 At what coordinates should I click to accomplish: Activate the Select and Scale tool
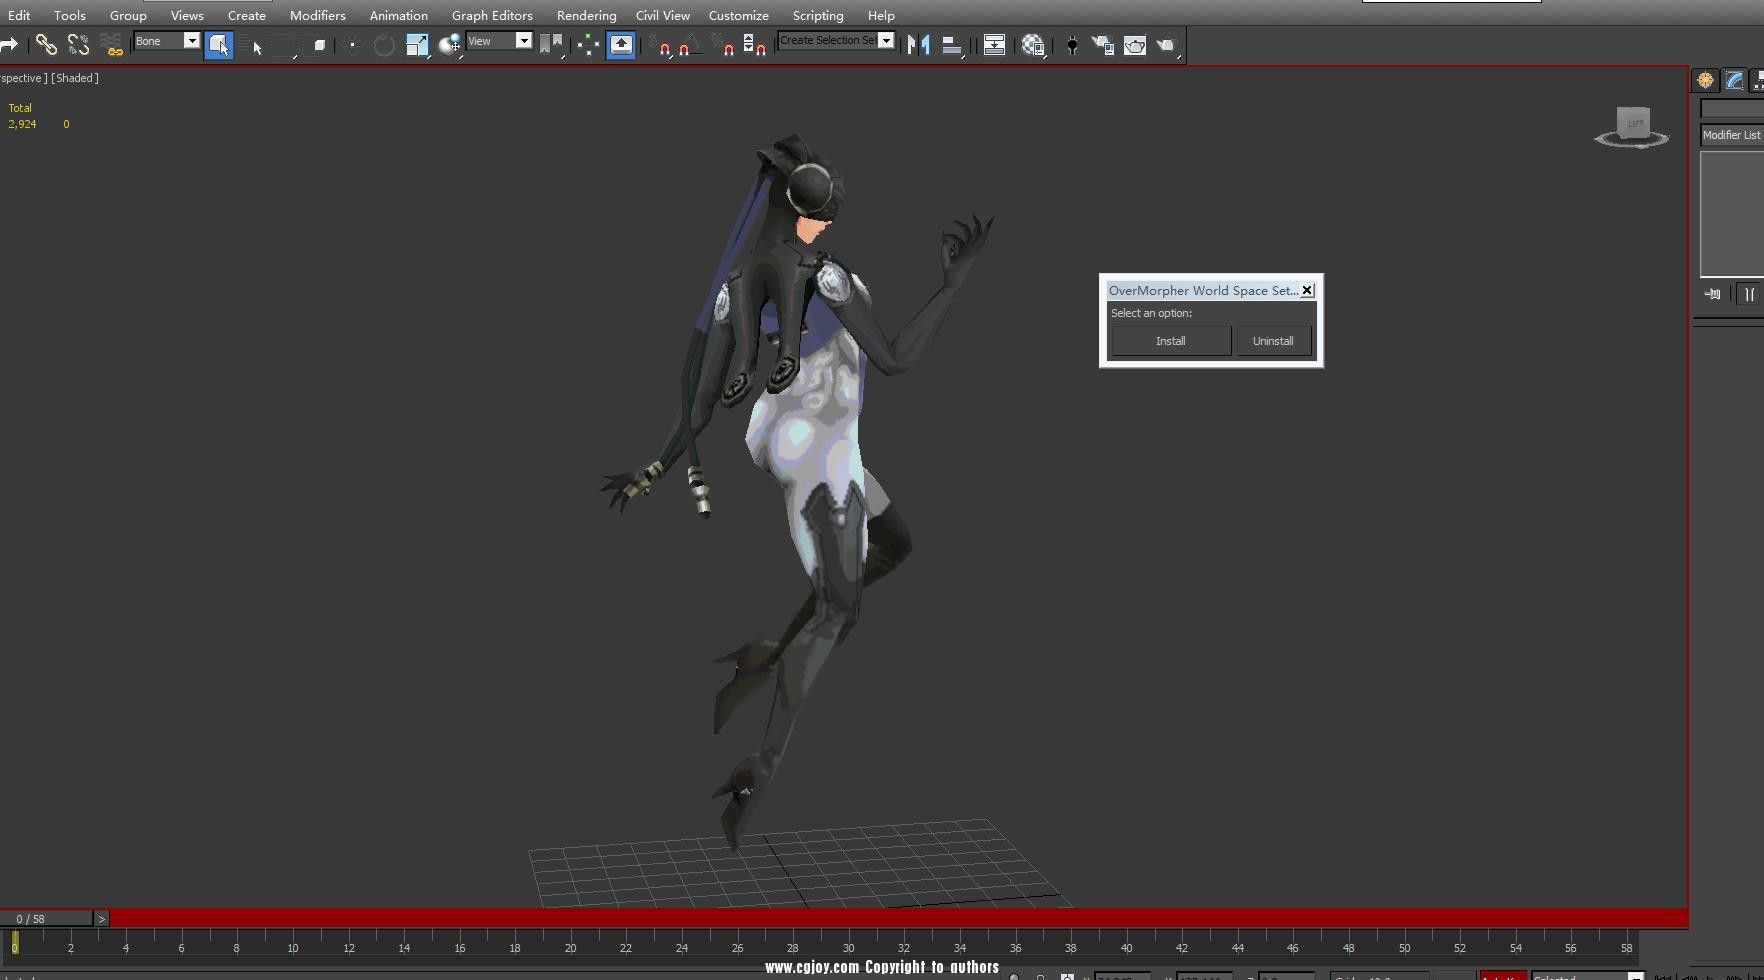(417, 45)
